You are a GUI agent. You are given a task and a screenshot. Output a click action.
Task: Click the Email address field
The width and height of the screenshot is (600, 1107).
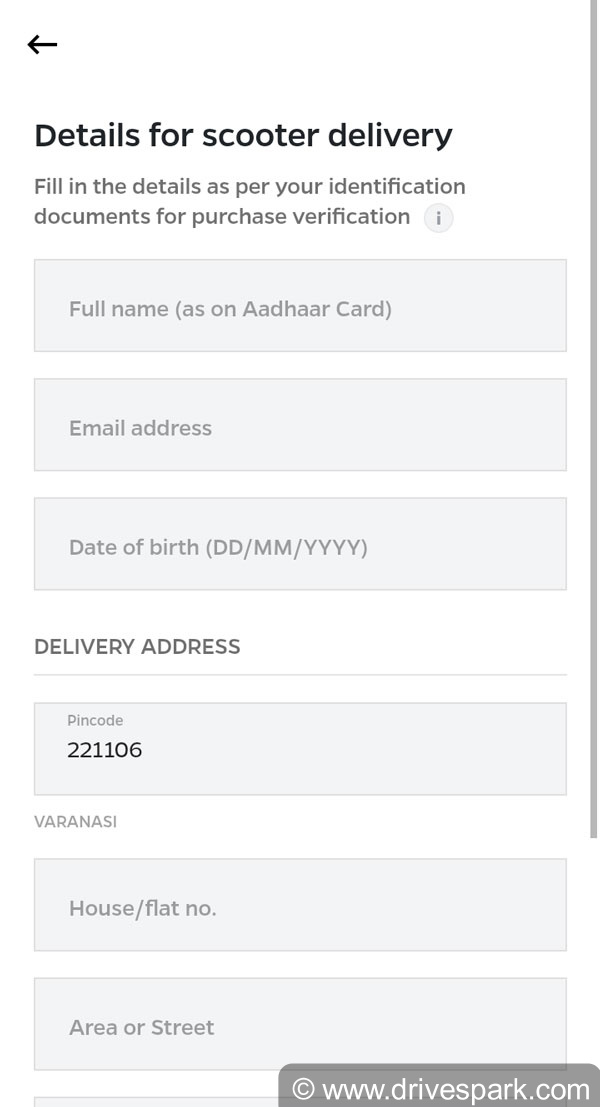(x=300, y=427)
